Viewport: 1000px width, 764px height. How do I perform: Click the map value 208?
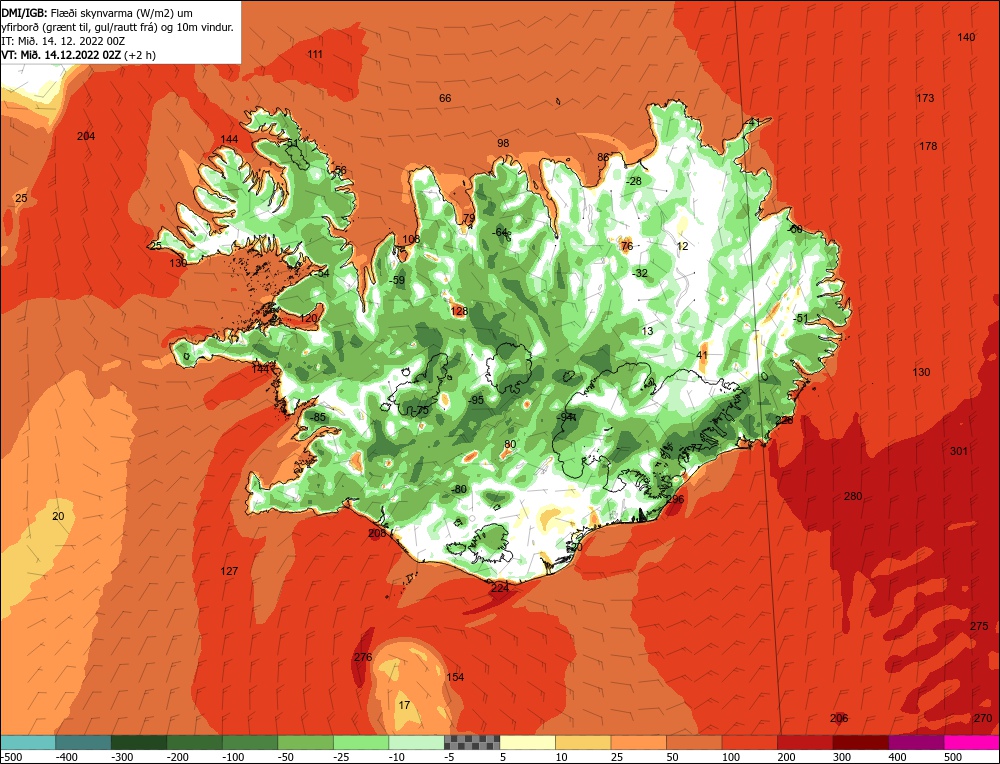[377, 533]
